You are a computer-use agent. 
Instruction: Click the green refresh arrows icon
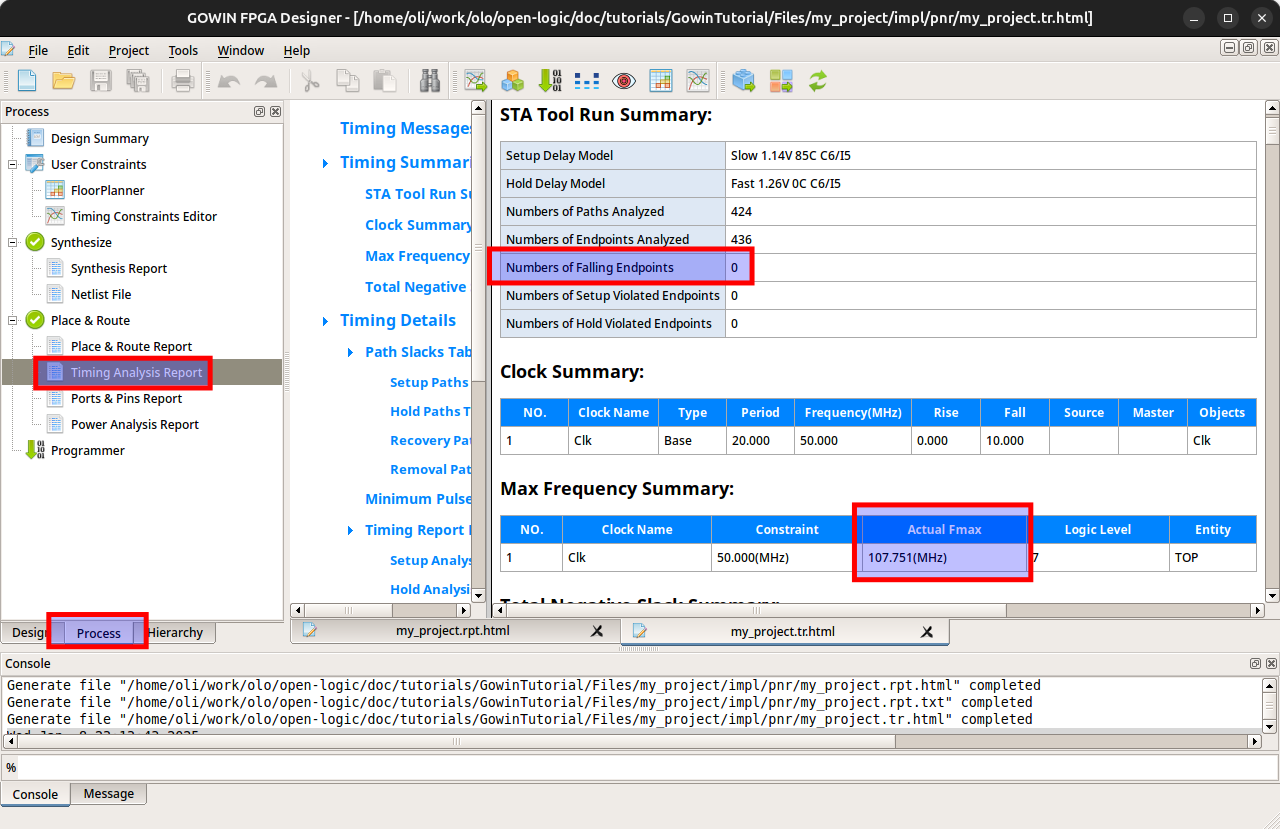818,81
